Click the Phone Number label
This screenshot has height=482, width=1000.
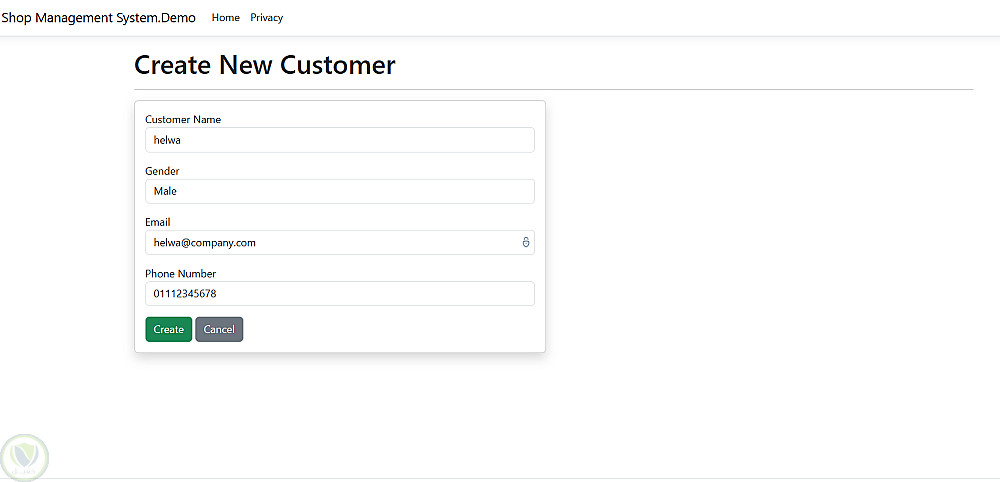[180, 274]
